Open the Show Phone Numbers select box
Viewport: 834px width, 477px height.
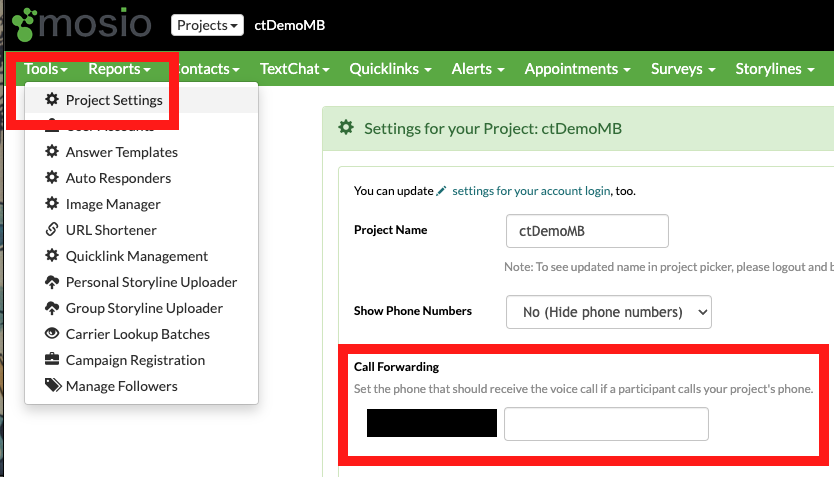click(608, 312)
